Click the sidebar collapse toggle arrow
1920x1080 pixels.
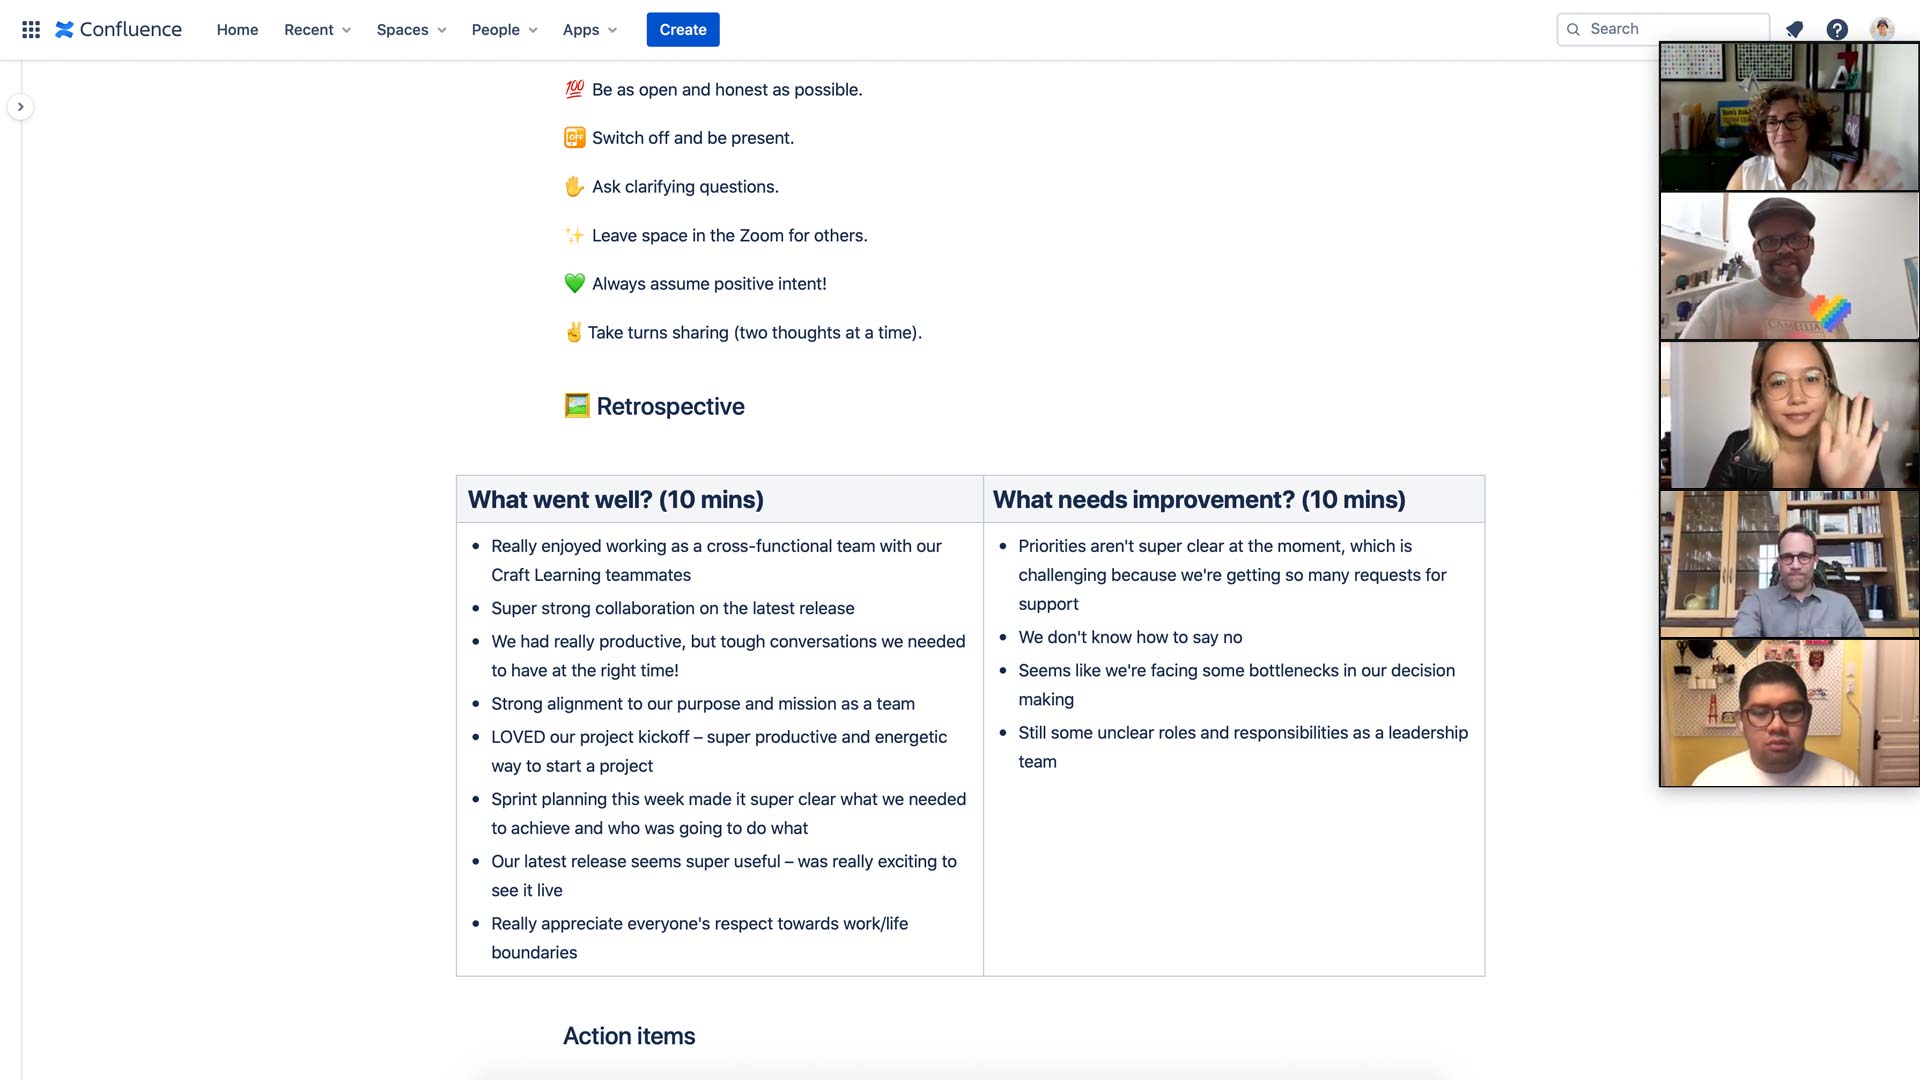pyautogui.click(x=21, y=107)
